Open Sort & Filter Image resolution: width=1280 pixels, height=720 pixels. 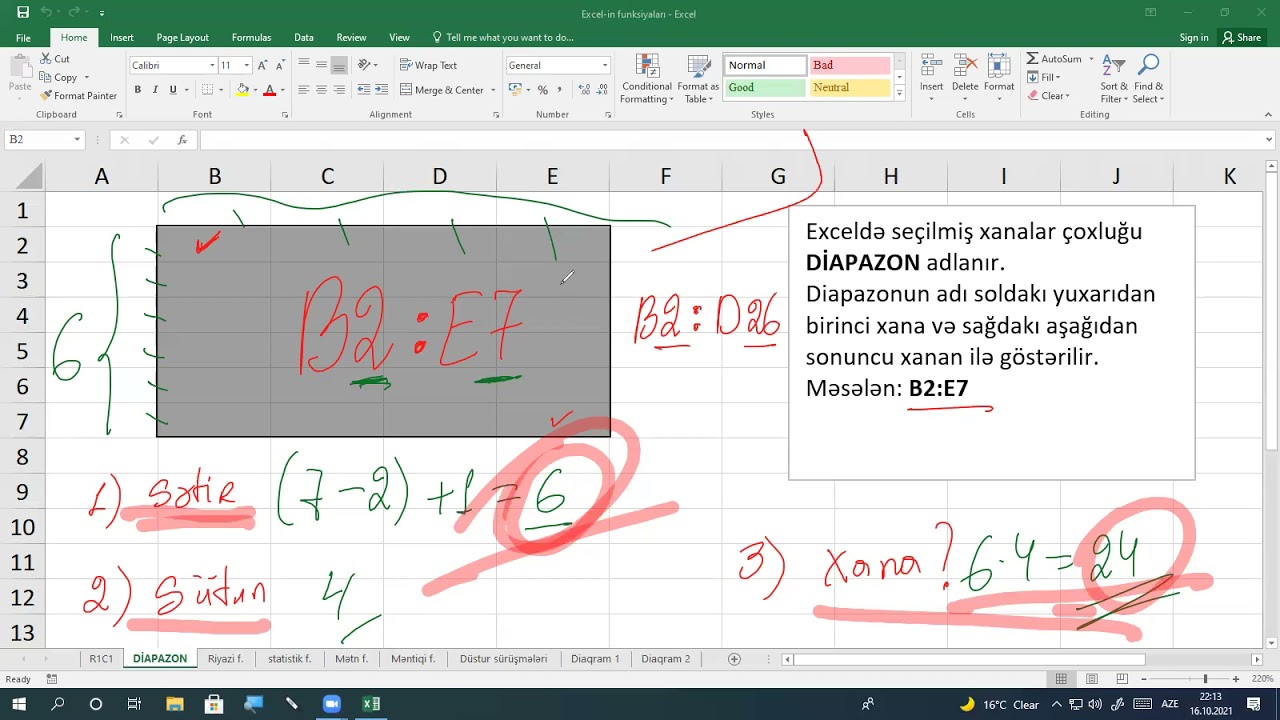pos(1114,79)
